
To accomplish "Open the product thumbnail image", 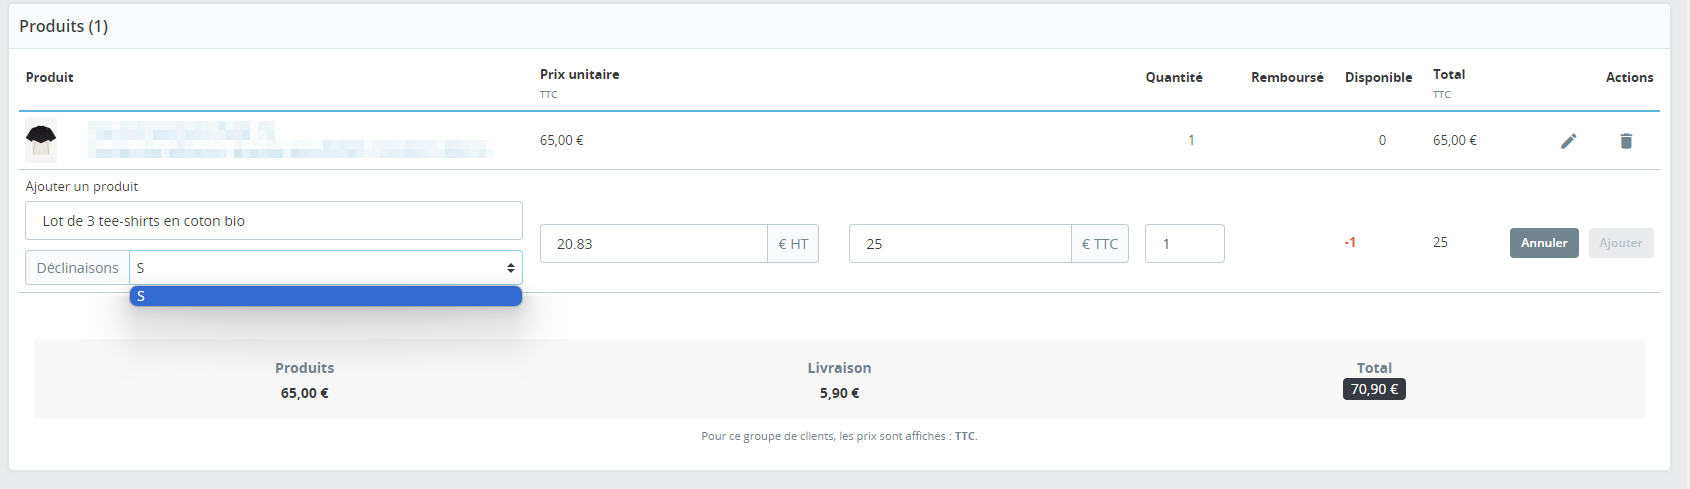I will click(x=41, y=141).
